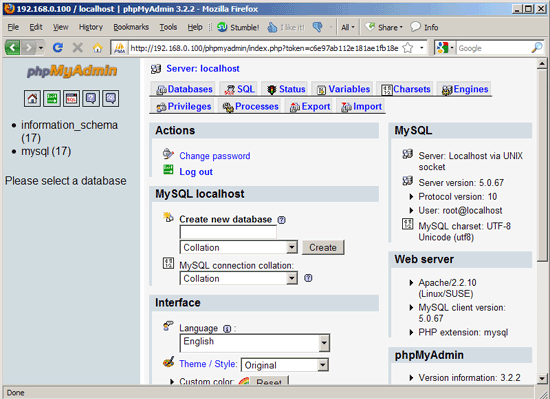Open Theme / Style dropdown showing Original
Viewport: 550px width, 399px height.
pyautogui.click(x=285, y=365)
